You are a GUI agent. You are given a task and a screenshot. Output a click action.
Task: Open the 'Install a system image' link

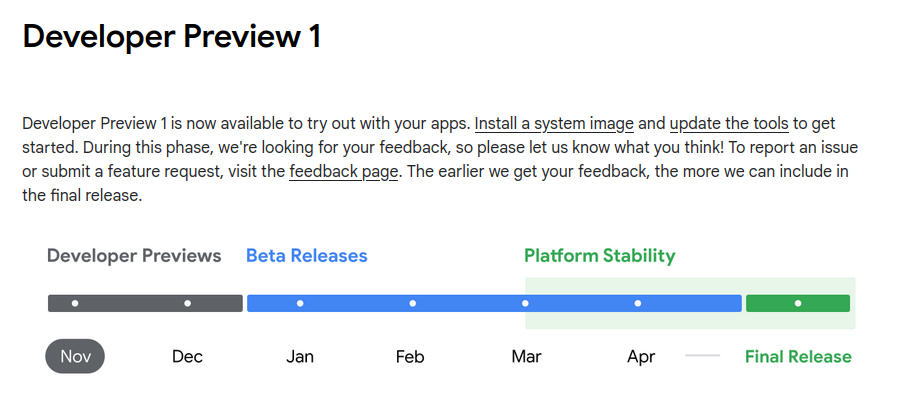554,124
